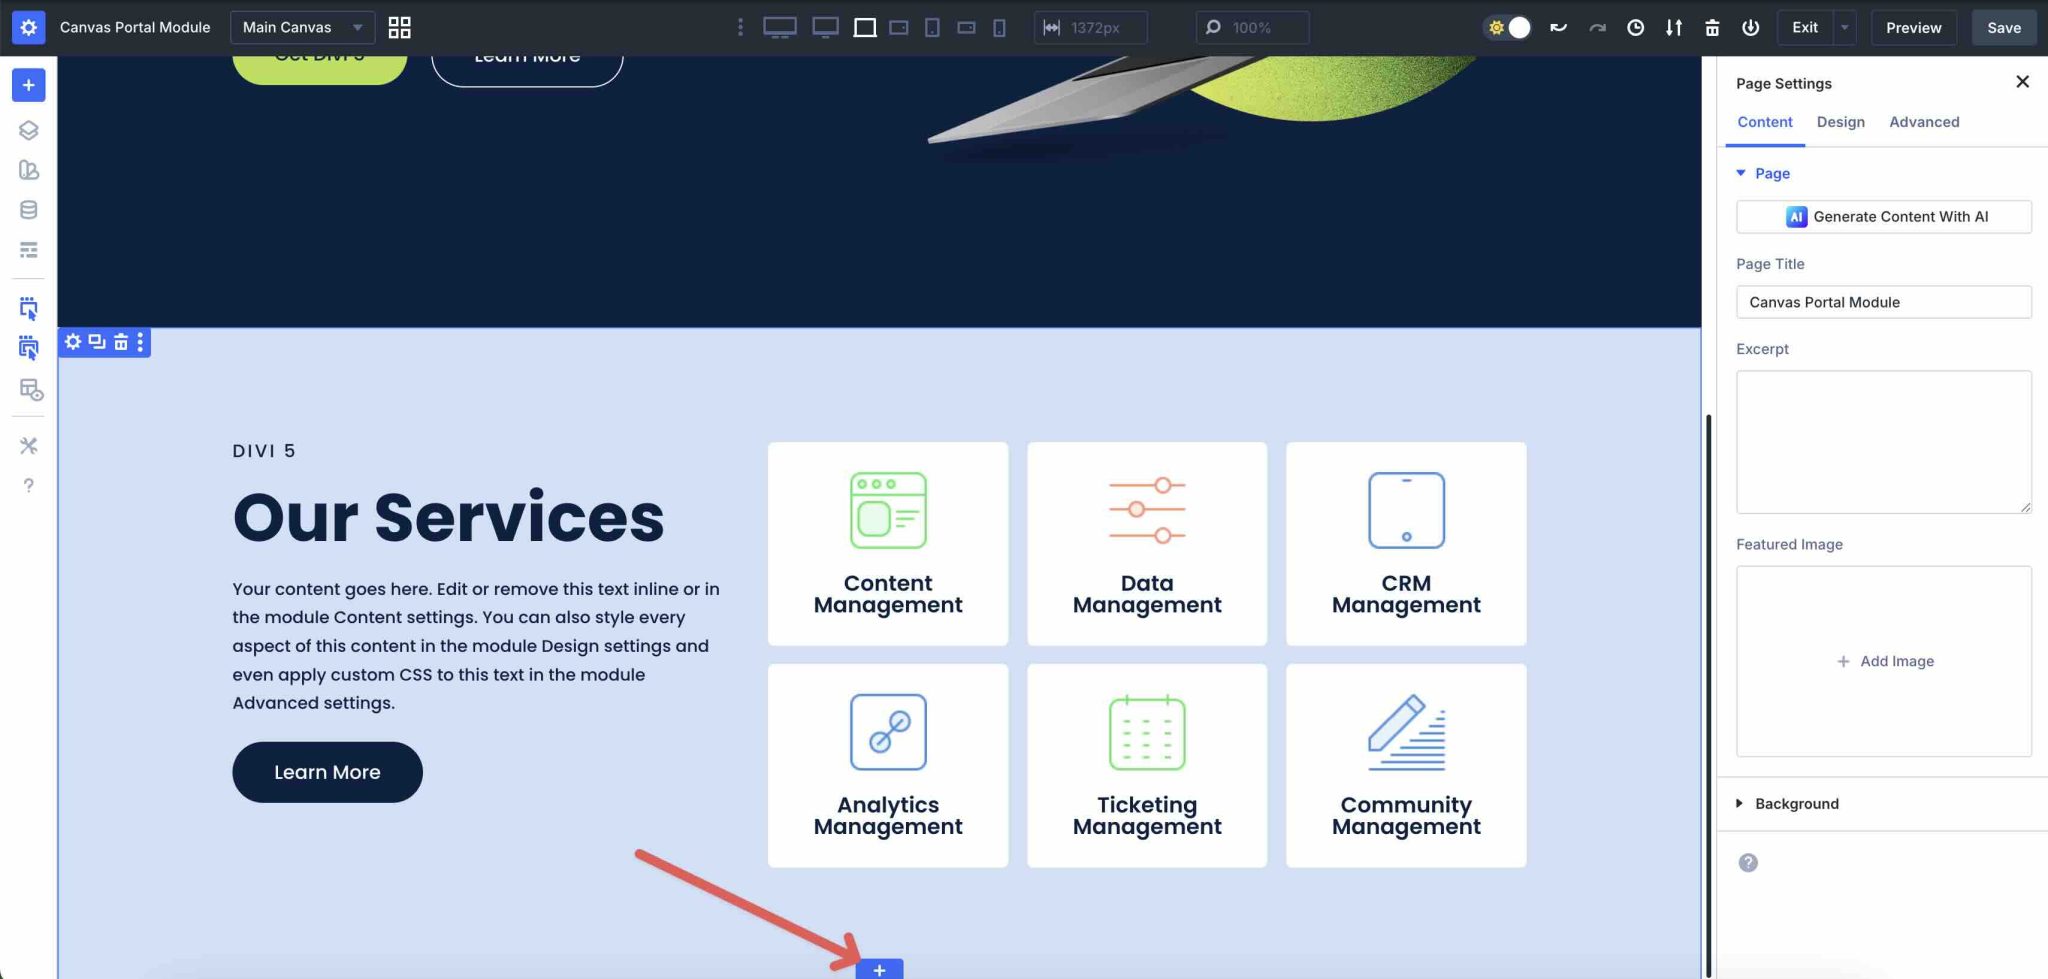Image resolution: width=2048 pixels, height=979 pixels.
Task: Open portability import export arrows icon
Action: (1673, 27)
